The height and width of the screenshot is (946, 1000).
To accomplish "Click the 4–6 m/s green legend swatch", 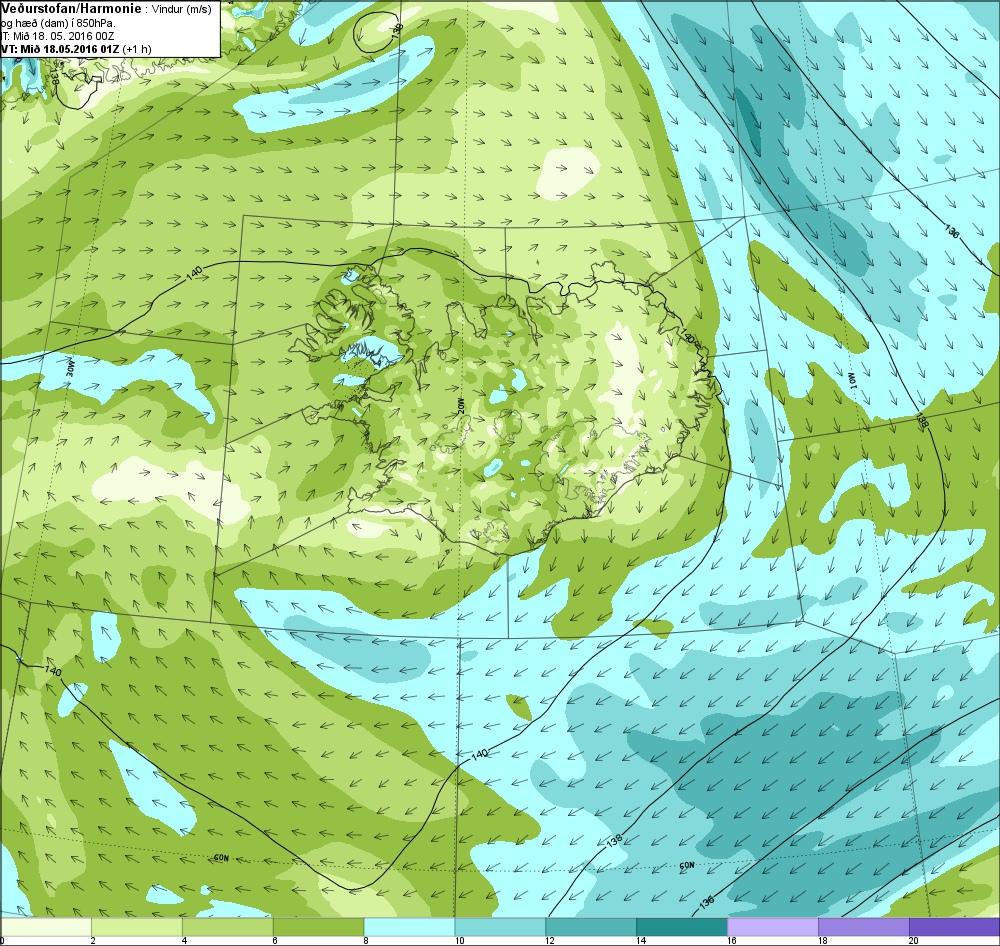I will 228,926.
